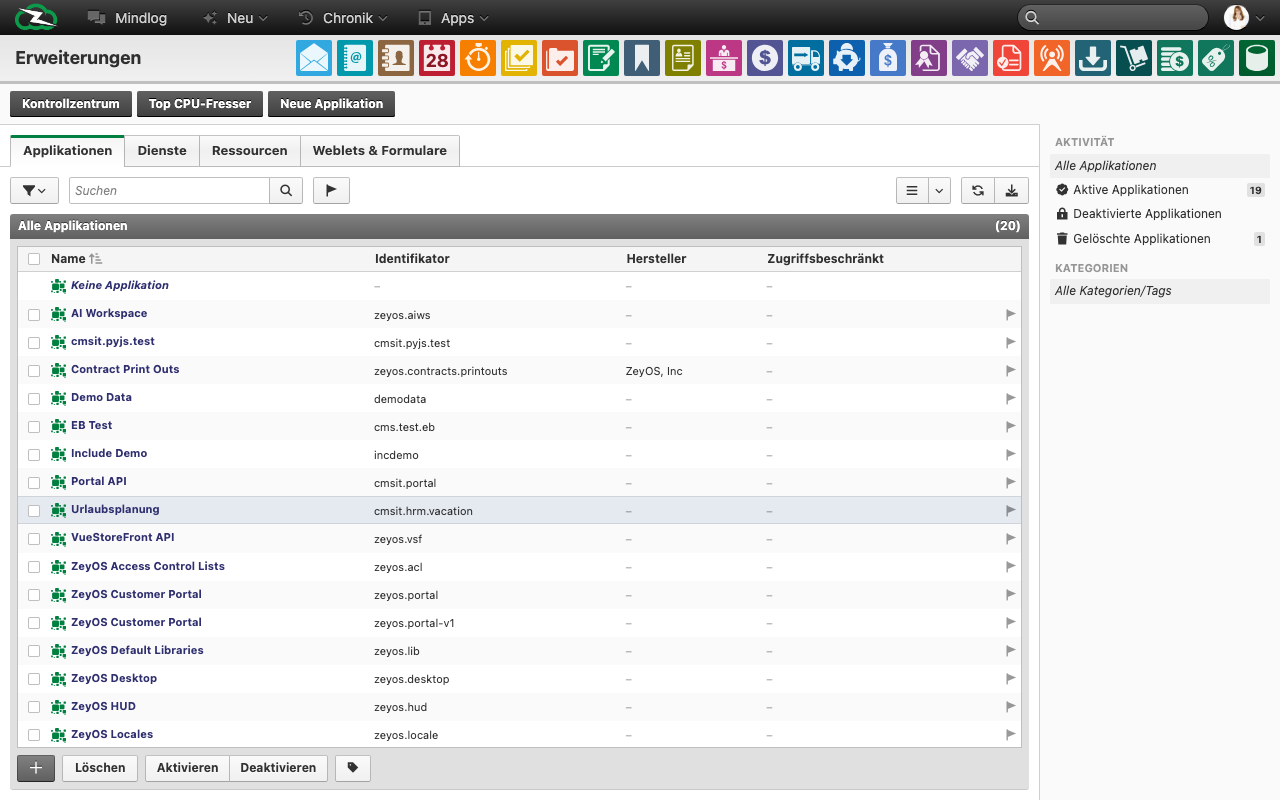The width and height of the screenshot is (1280, 800).
Task: Click the Löschen button
Action: 100,768
